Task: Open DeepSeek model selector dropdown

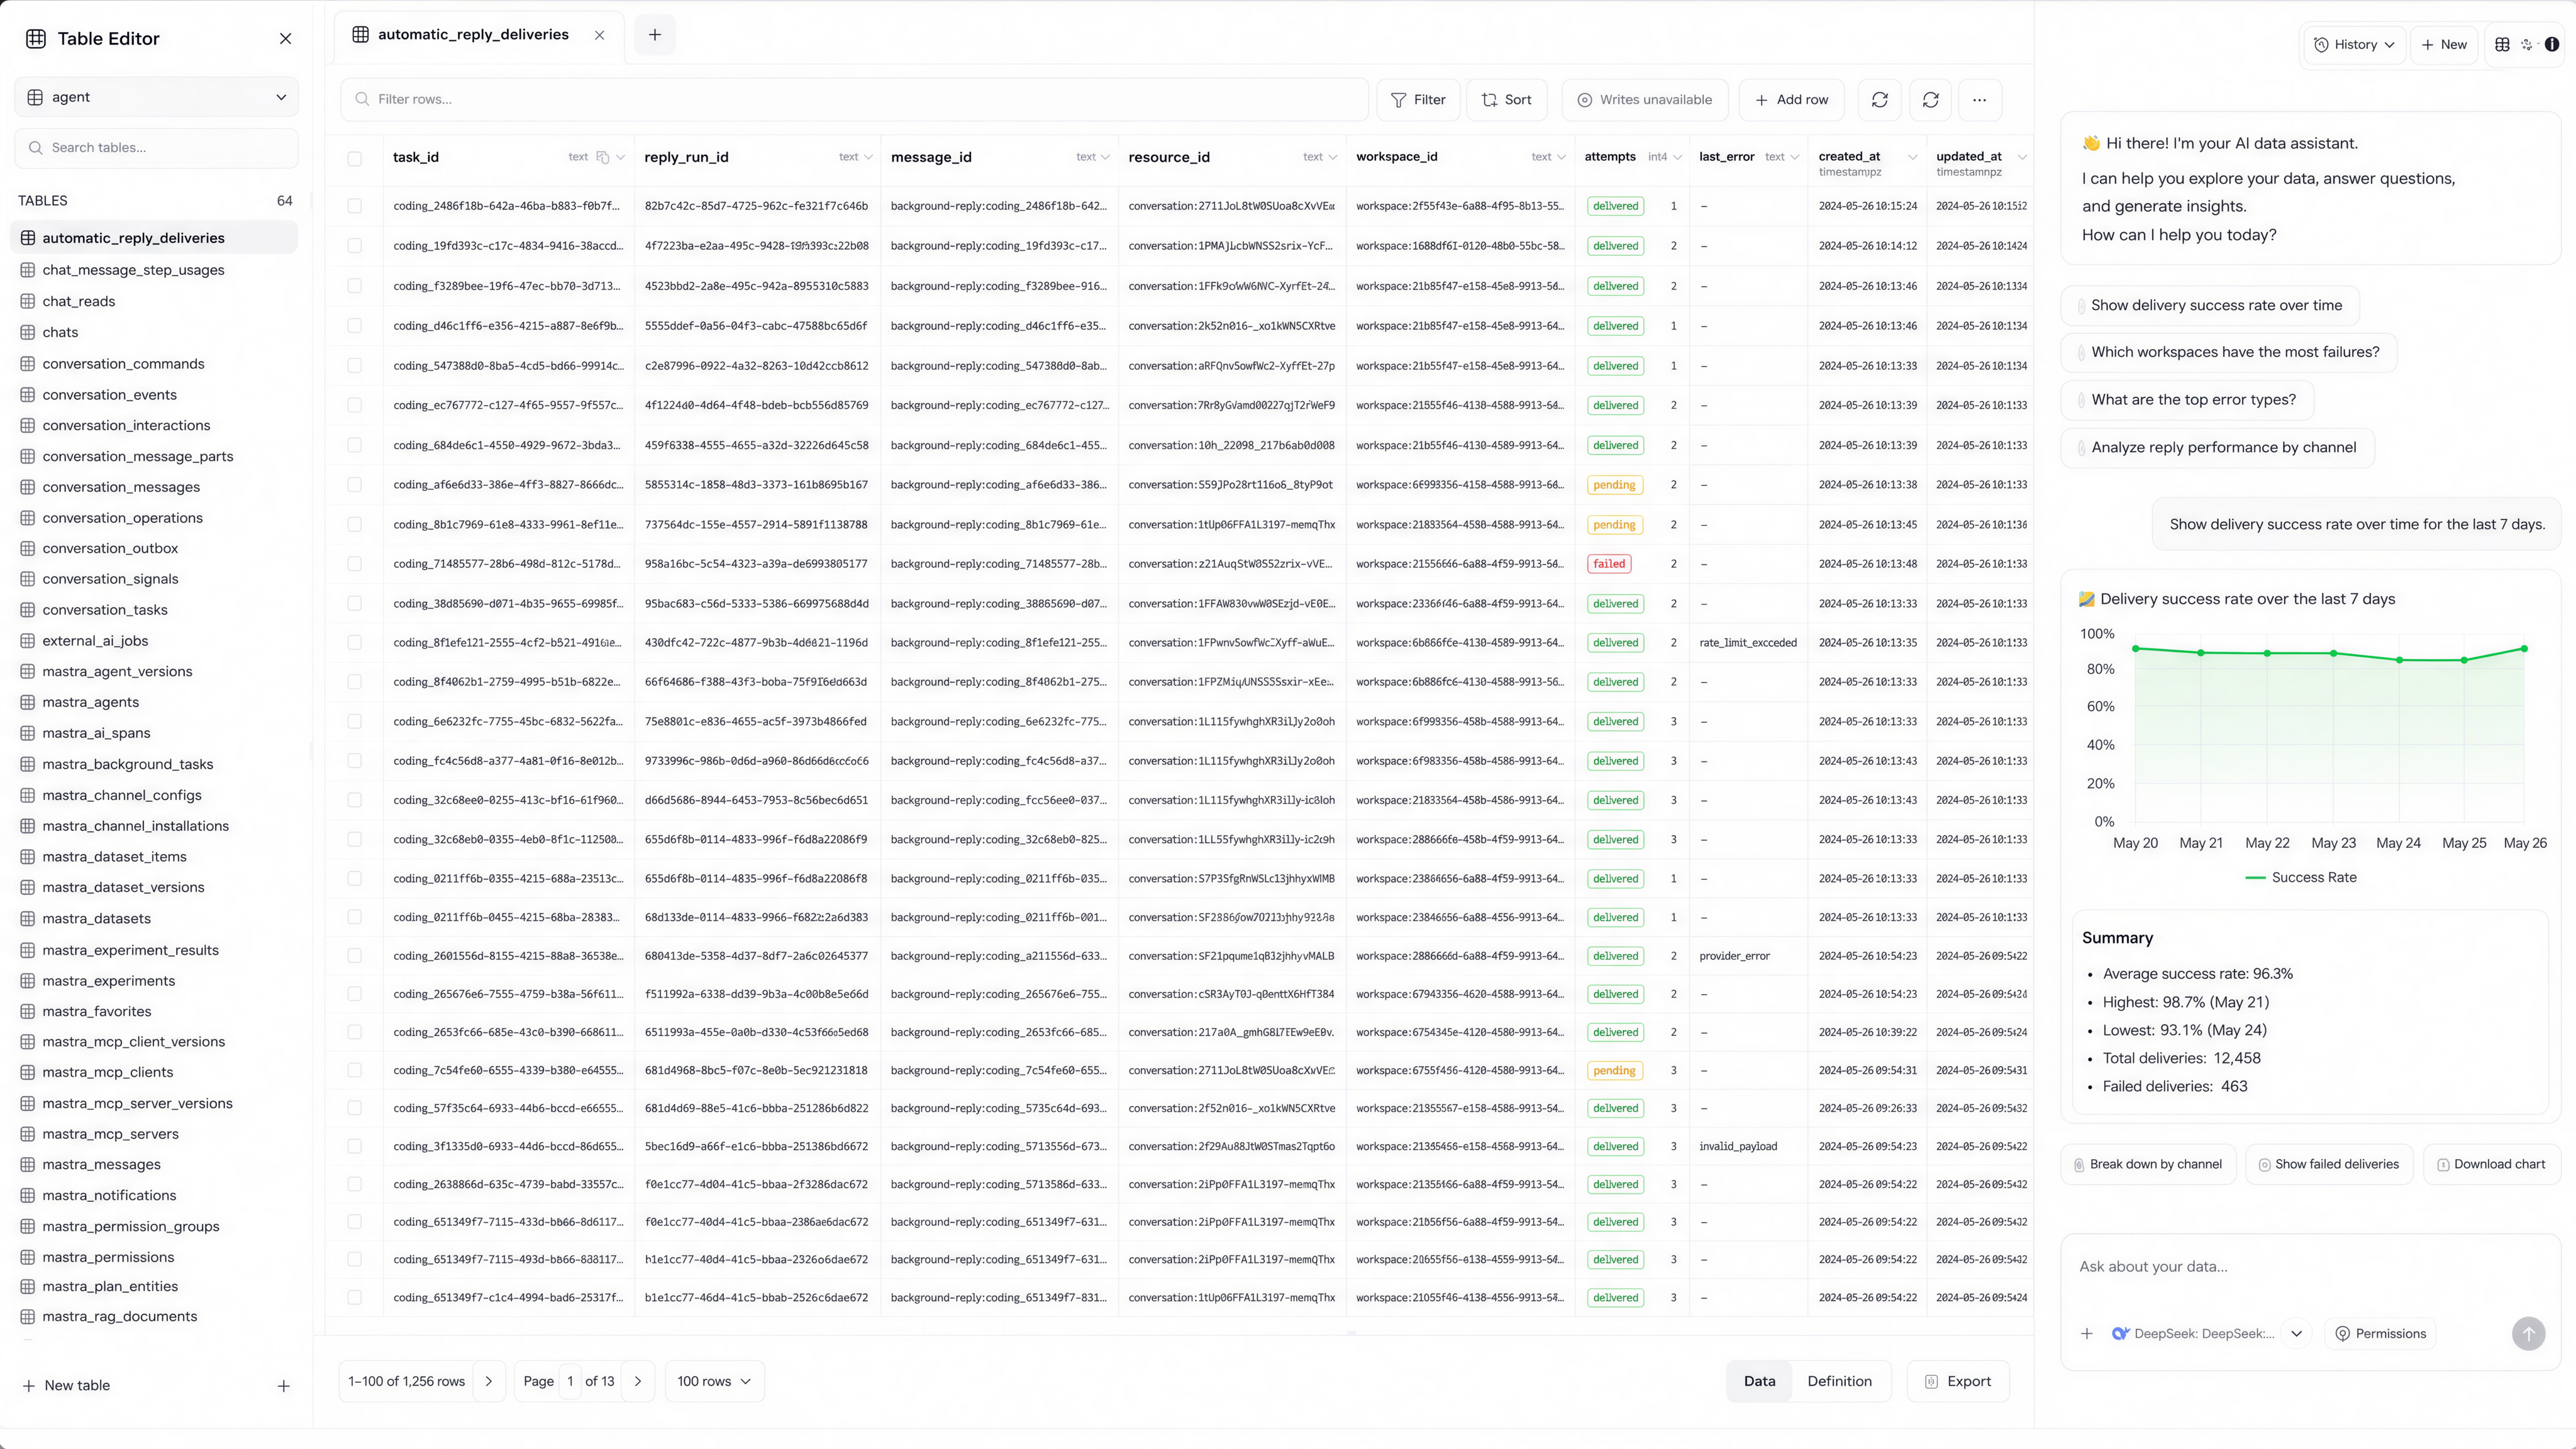Action: [x=2296, y=1334]
